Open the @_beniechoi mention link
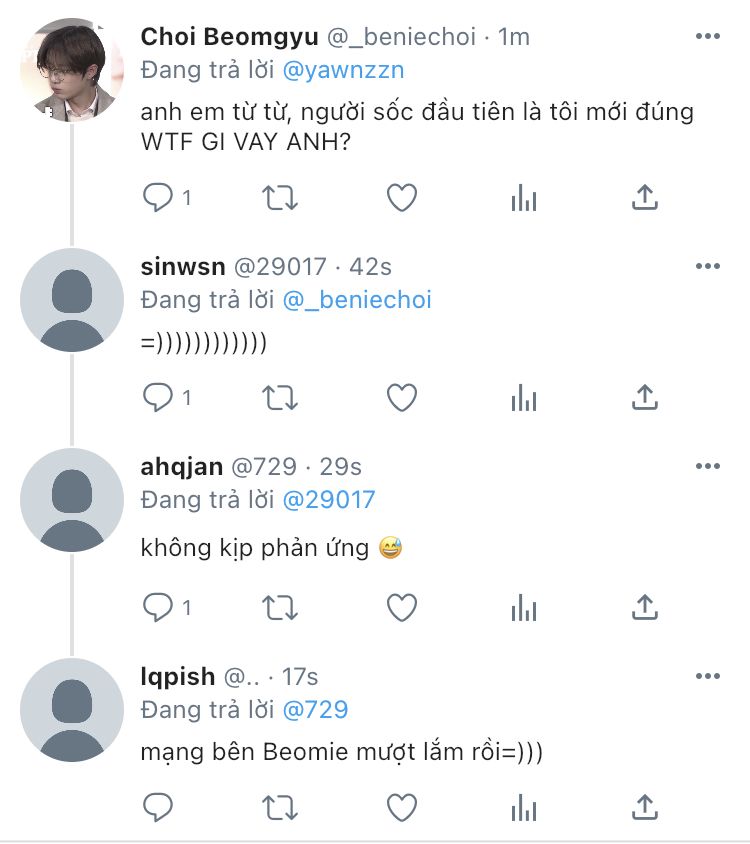 click(x=357, y=299)
